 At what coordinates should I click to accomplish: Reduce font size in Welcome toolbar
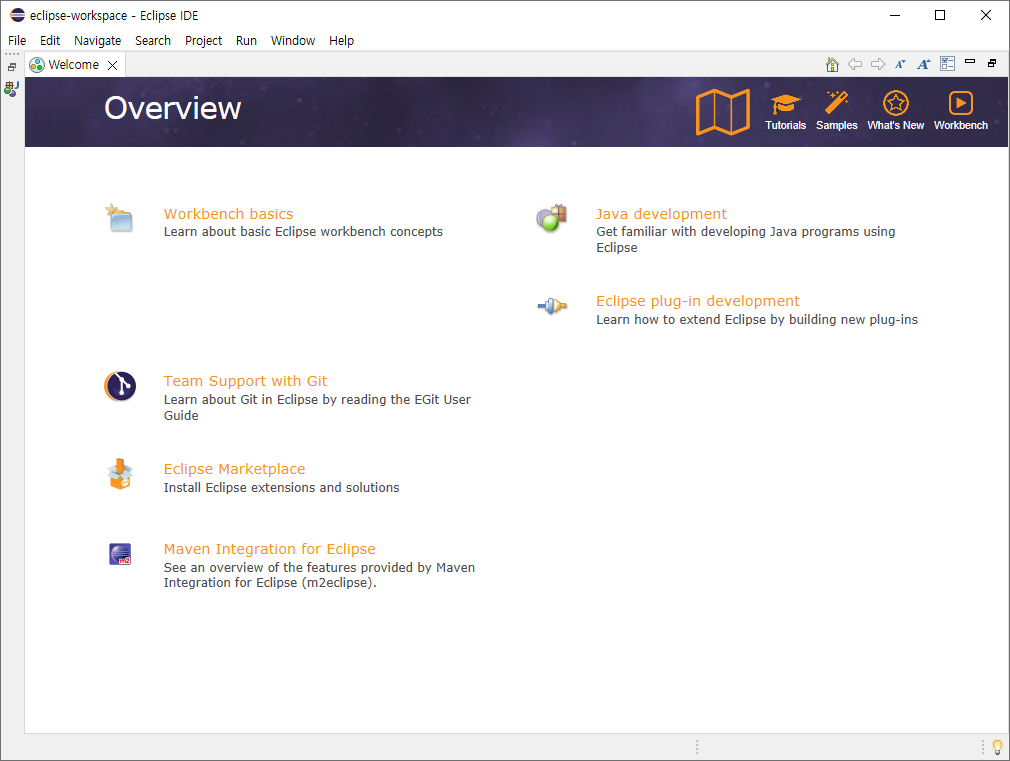900,64
